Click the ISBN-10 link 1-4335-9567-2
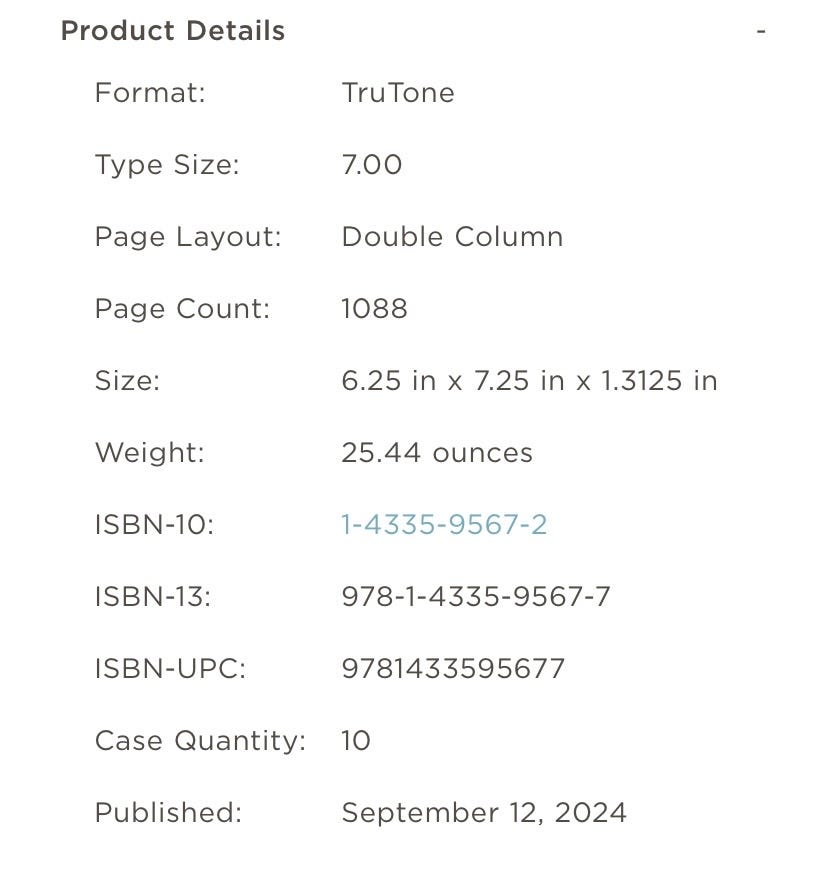 click(444, 525)
